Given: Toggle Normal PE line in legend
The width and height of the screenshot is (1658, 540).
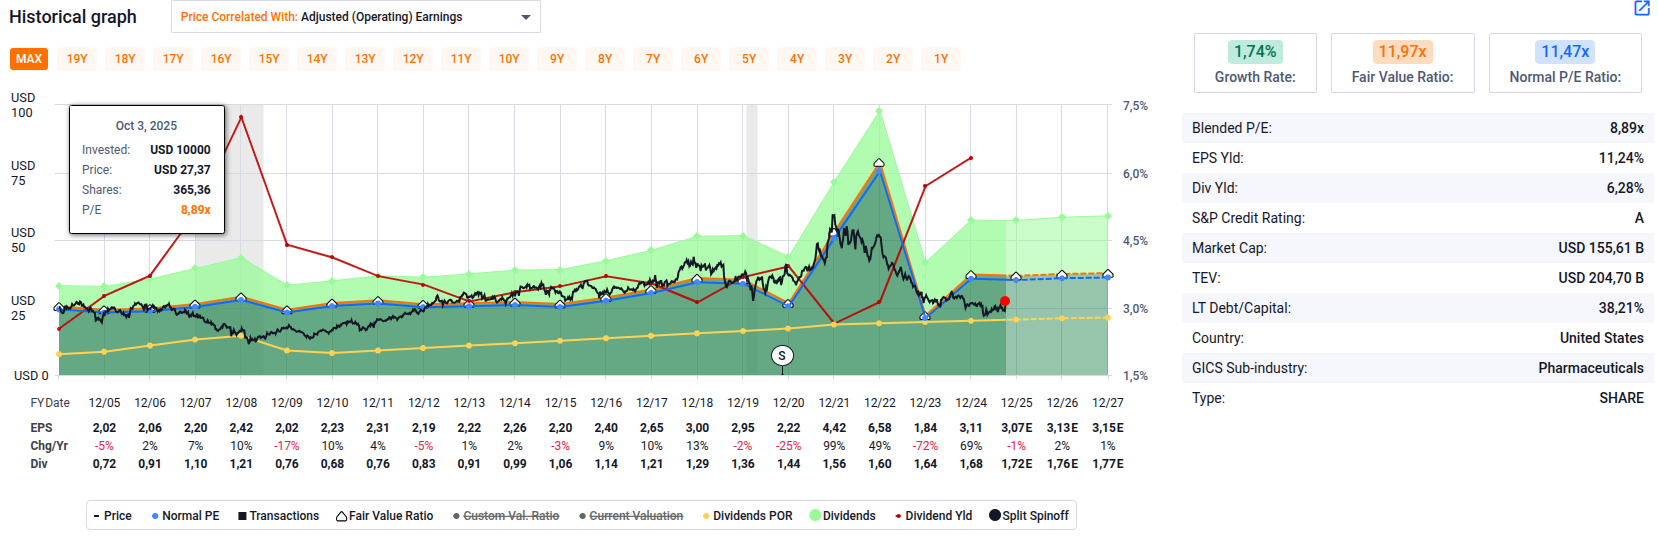Looking at the screenshot, I should click(185, 516).
